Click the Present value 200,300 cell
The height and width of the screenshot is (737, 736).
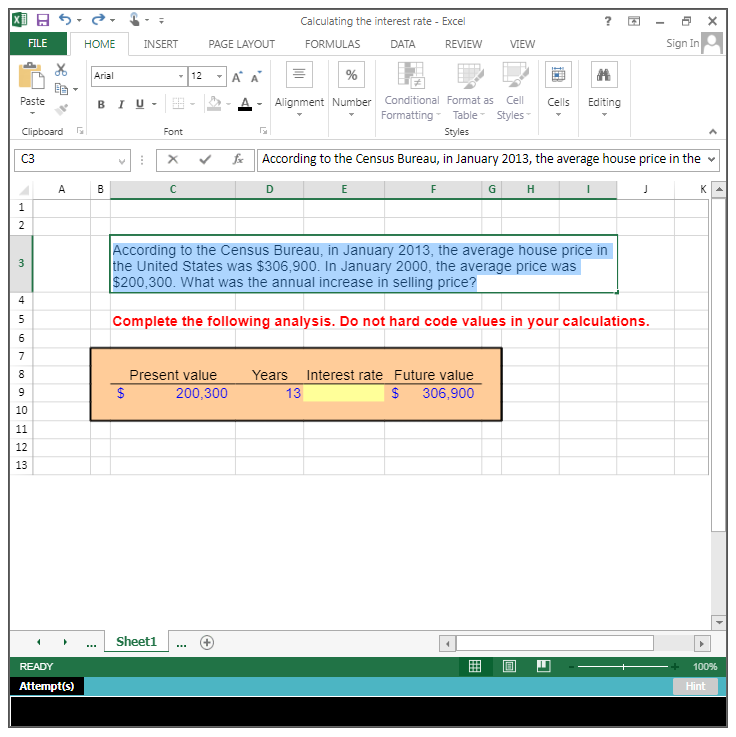click(173, 393)
